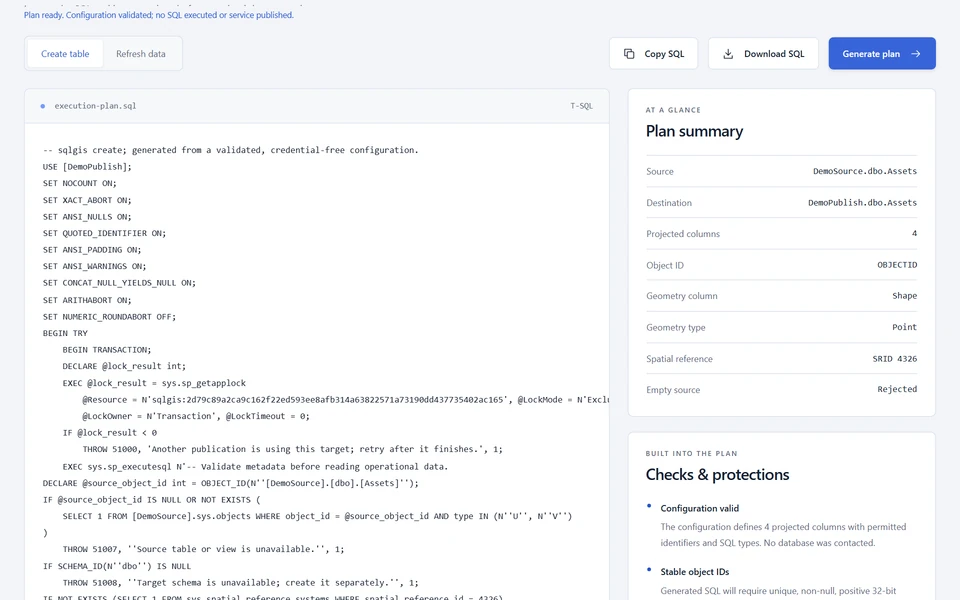This screenshot has width=960, height=600.
Task: Click the IF @lock_result < 0 line
Action: 110,432
